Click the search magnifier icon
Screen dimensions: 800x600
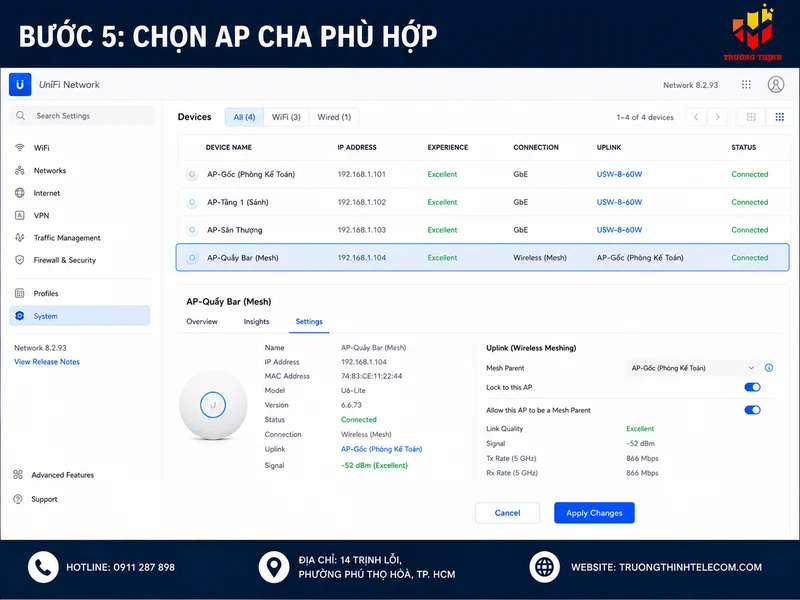20,116
